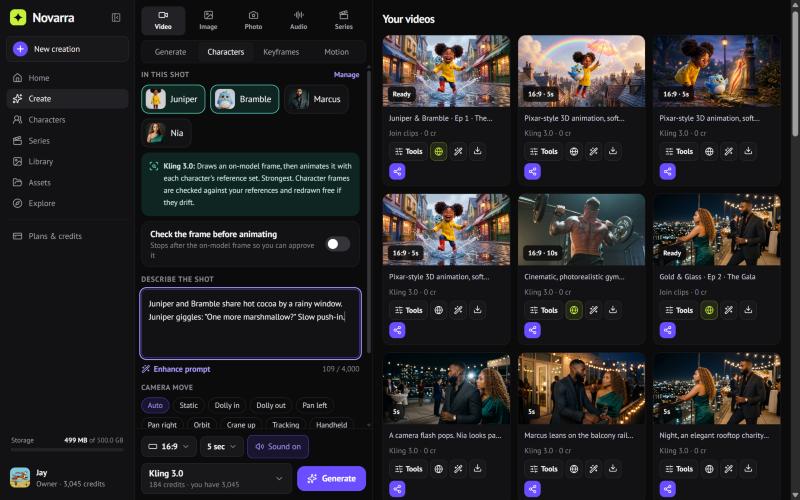Click the storage usage bar

(x=67, y=449)
